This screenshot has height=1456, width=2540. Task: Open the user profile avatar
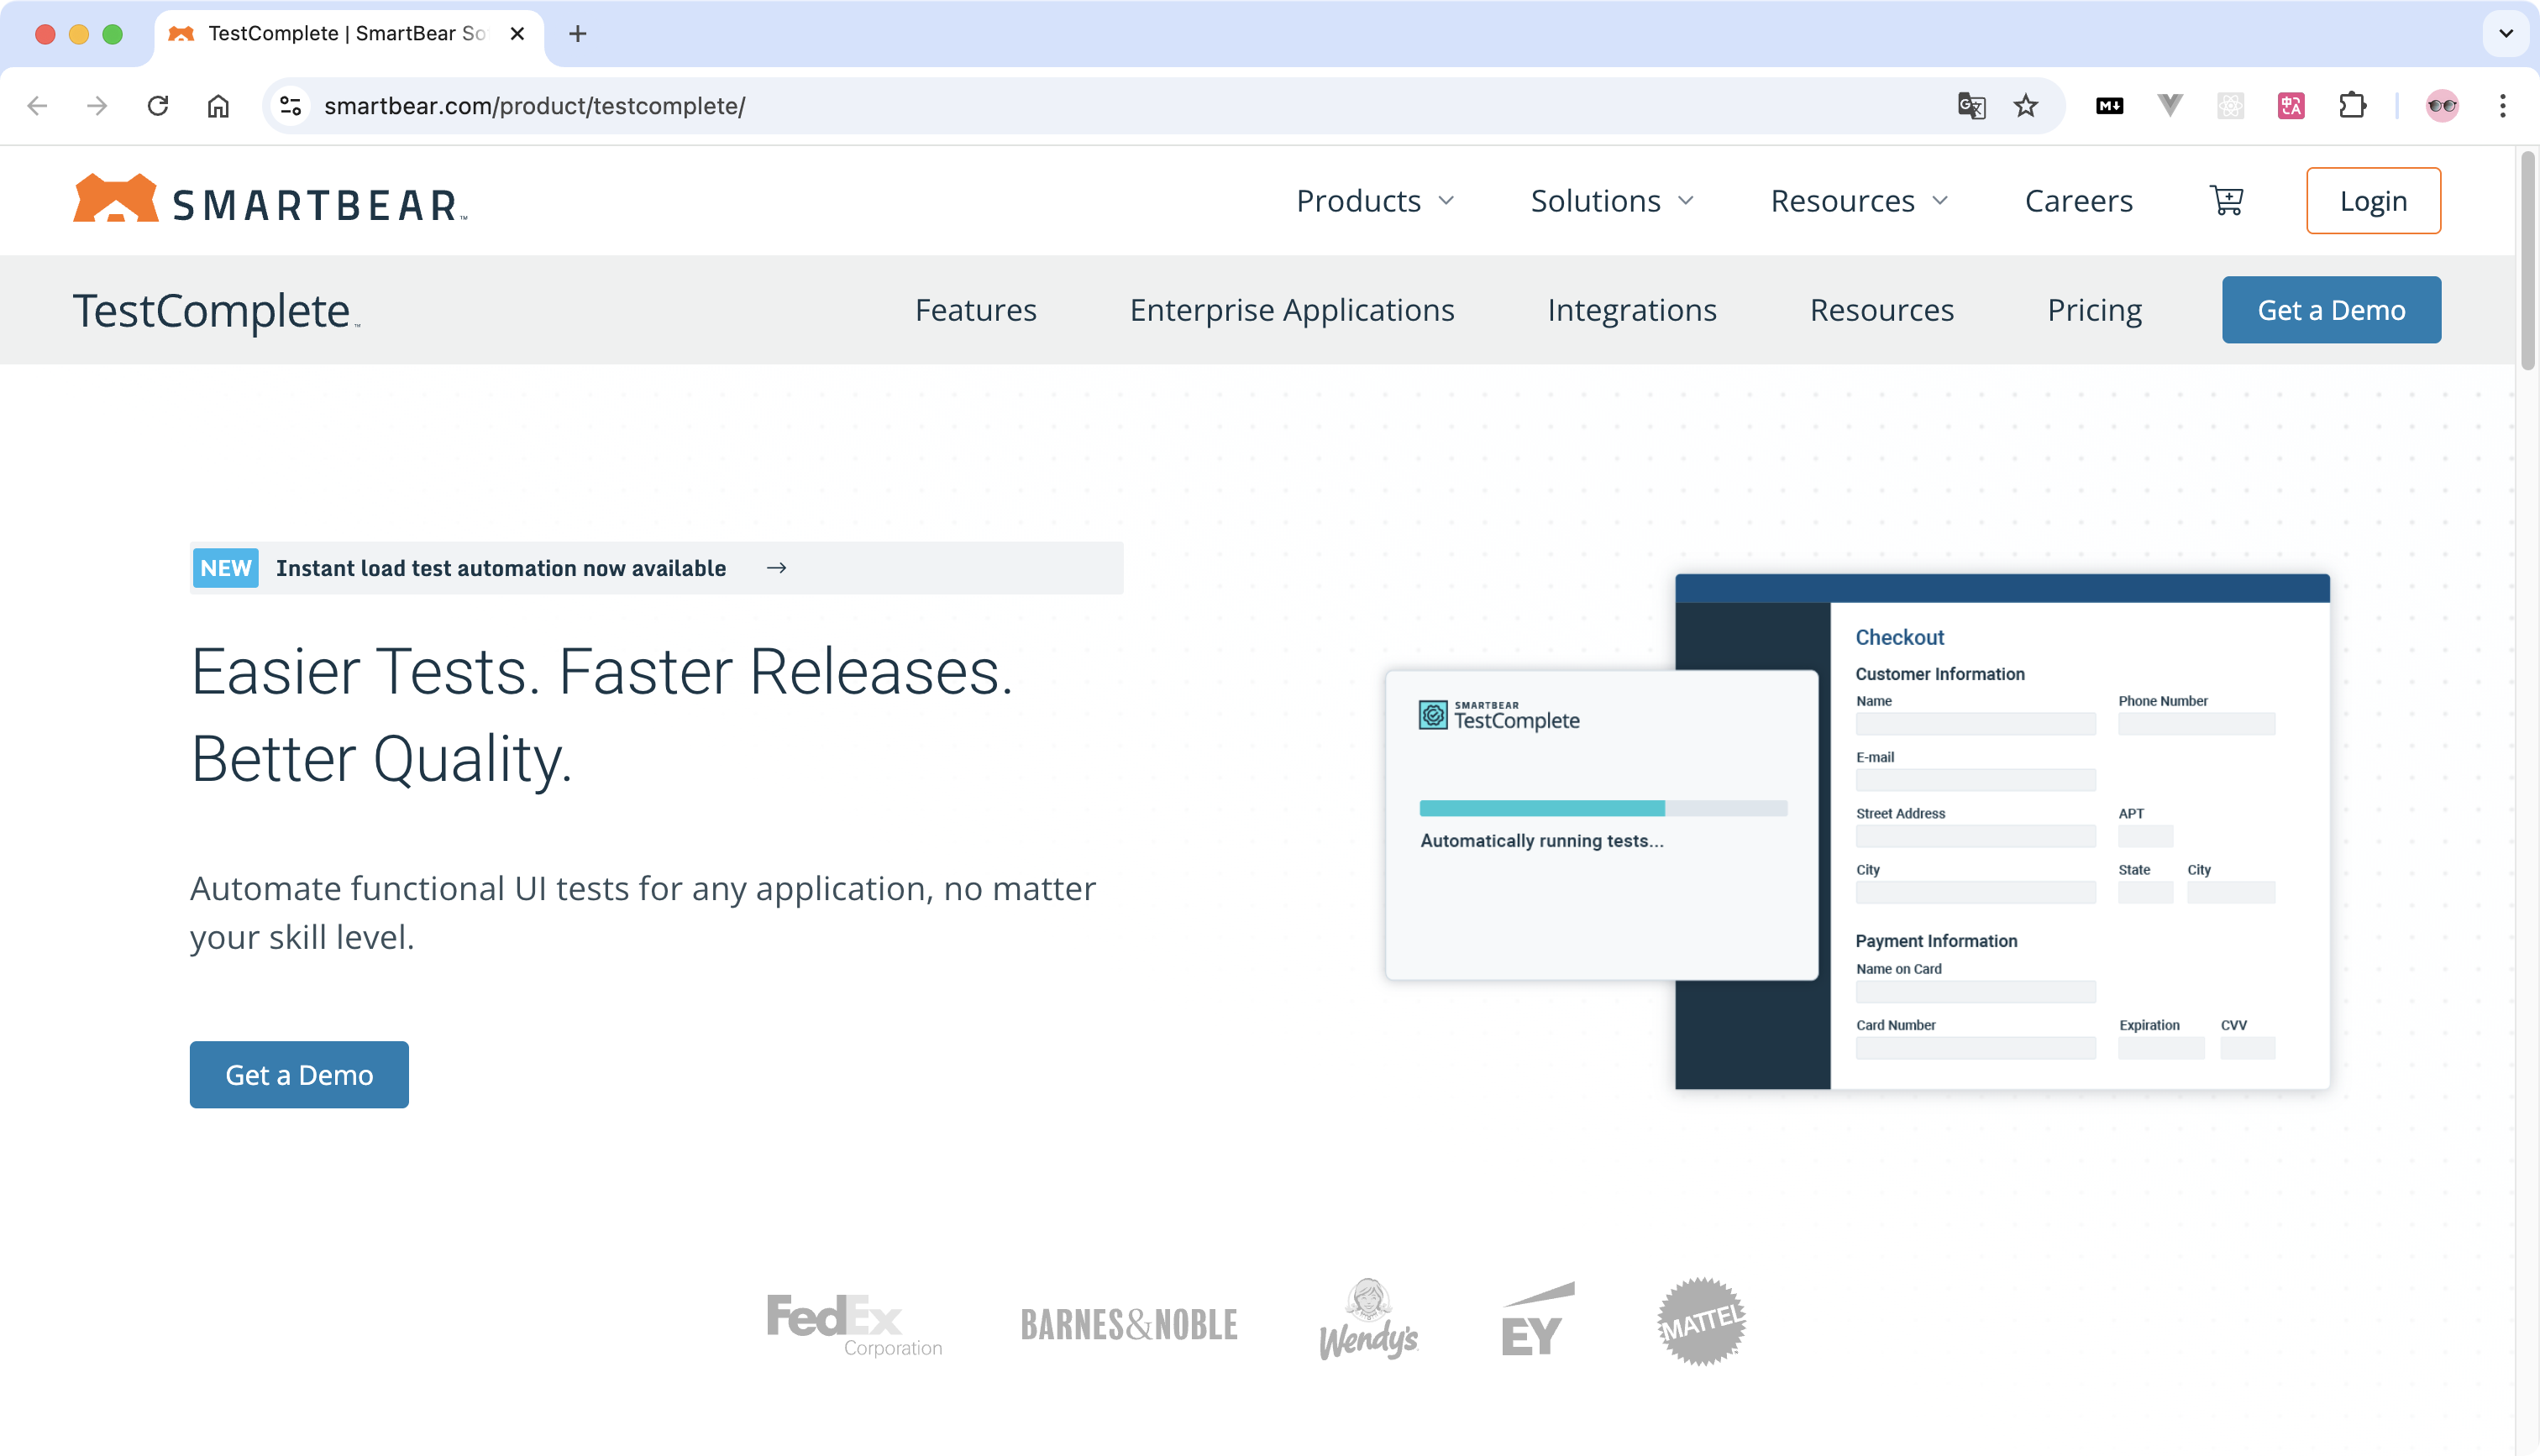click(2441, 106)
